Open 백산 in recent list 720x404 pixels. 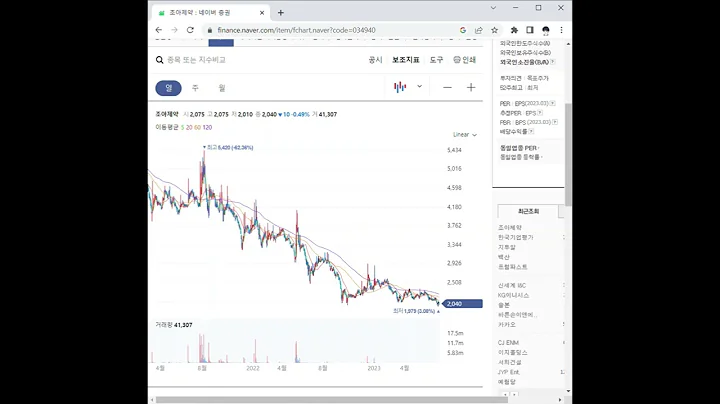click(x=504, y=257)
